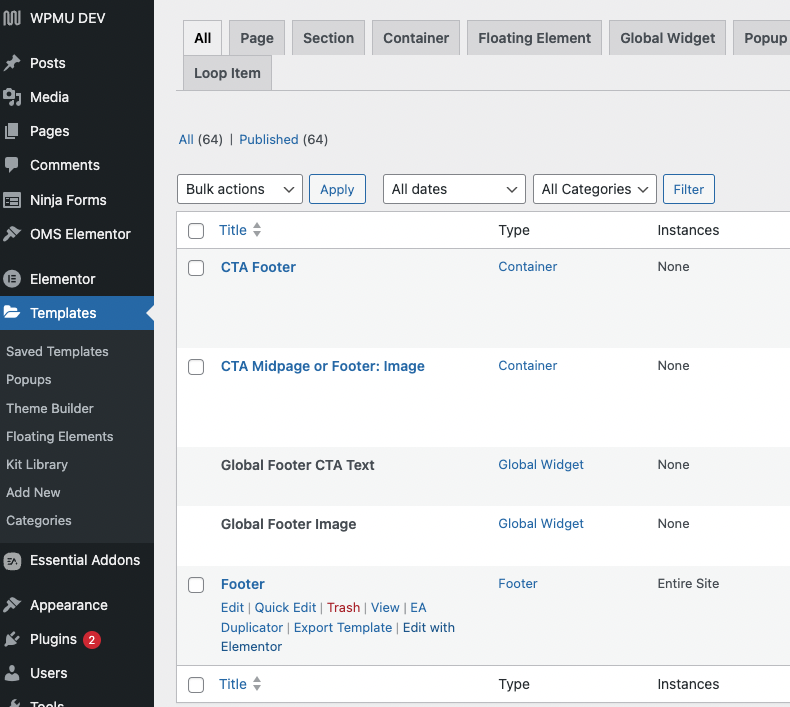Open Floating Elements submenu item
Viewport: 790px width, 707px height.
[59, 436]
